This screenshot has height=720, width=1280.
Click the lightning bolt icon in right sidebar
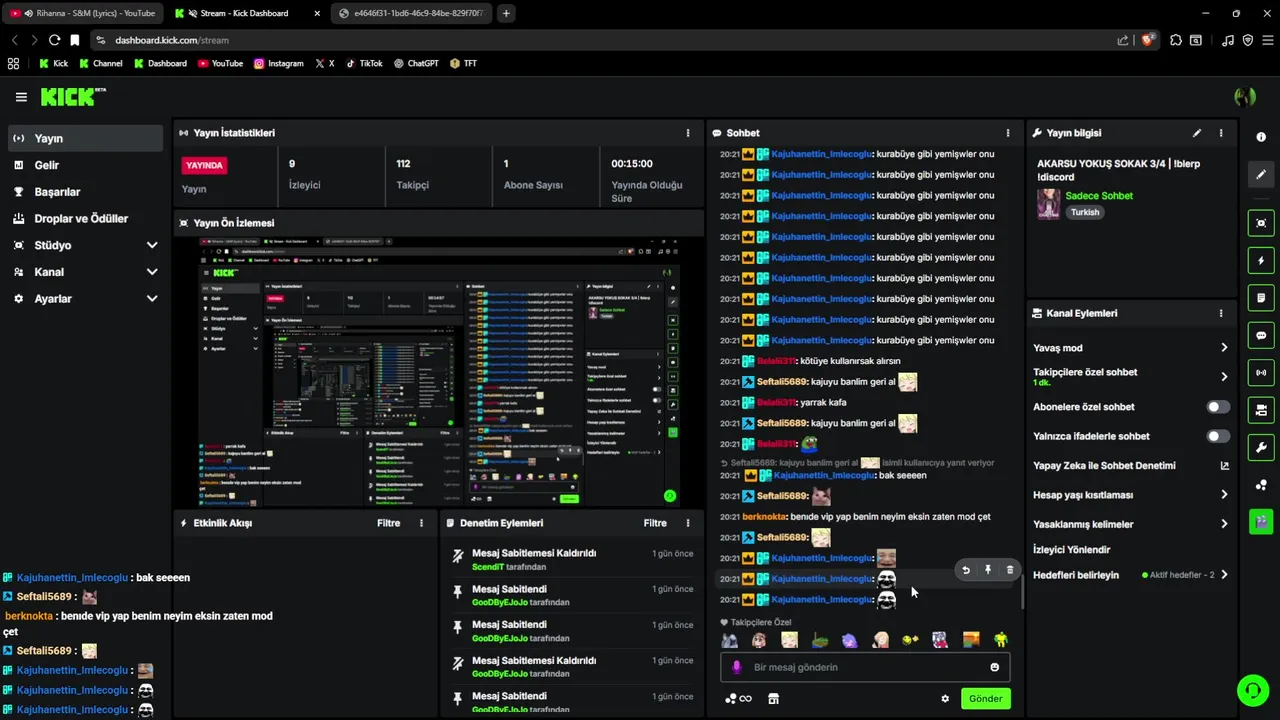1261,261
